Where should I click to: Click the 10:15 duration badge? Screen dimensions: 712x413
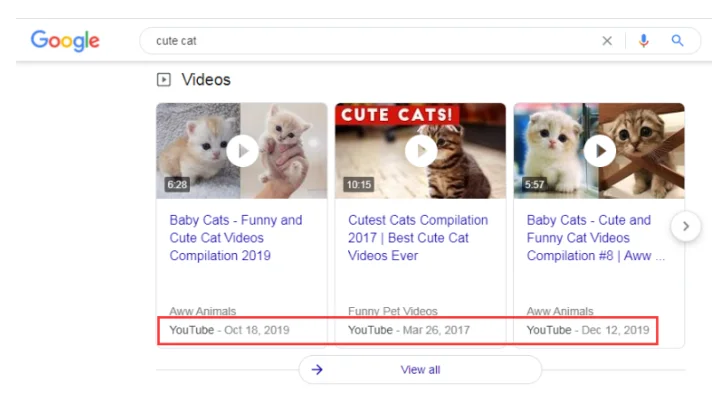point(357,185)
